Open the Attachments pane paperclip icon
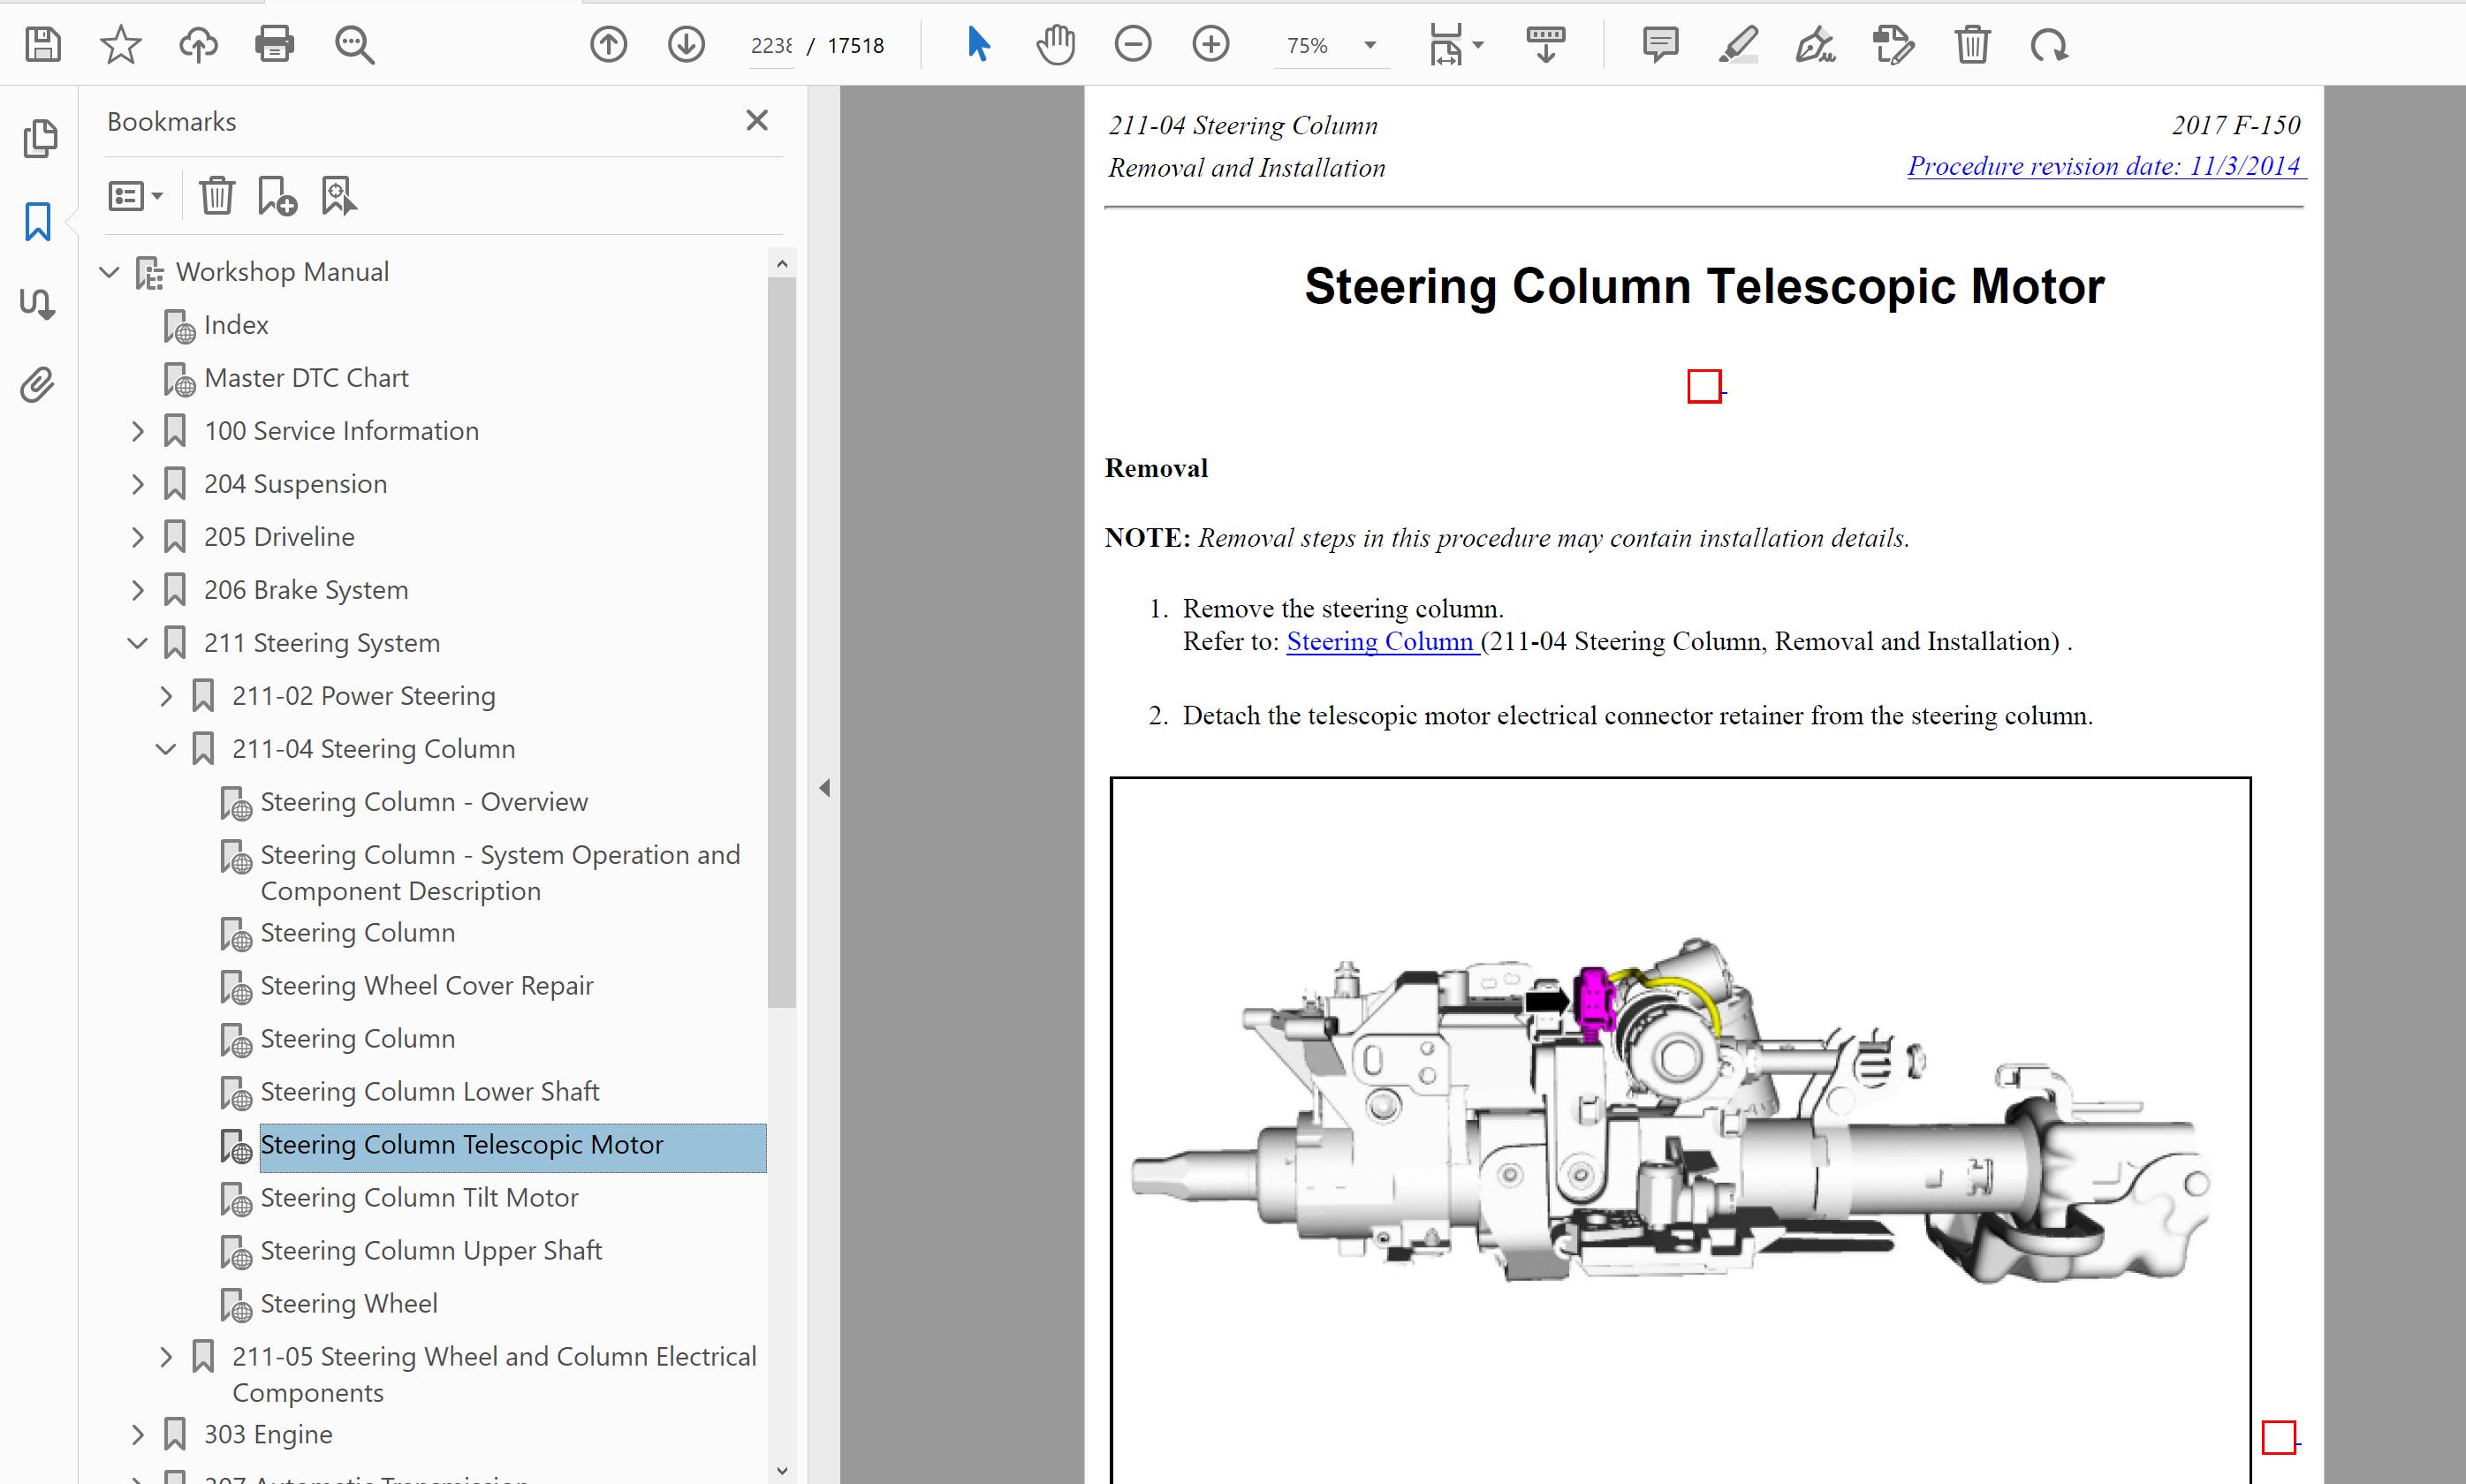Screen dimensions: 2466x1484 tap(38, 385)
